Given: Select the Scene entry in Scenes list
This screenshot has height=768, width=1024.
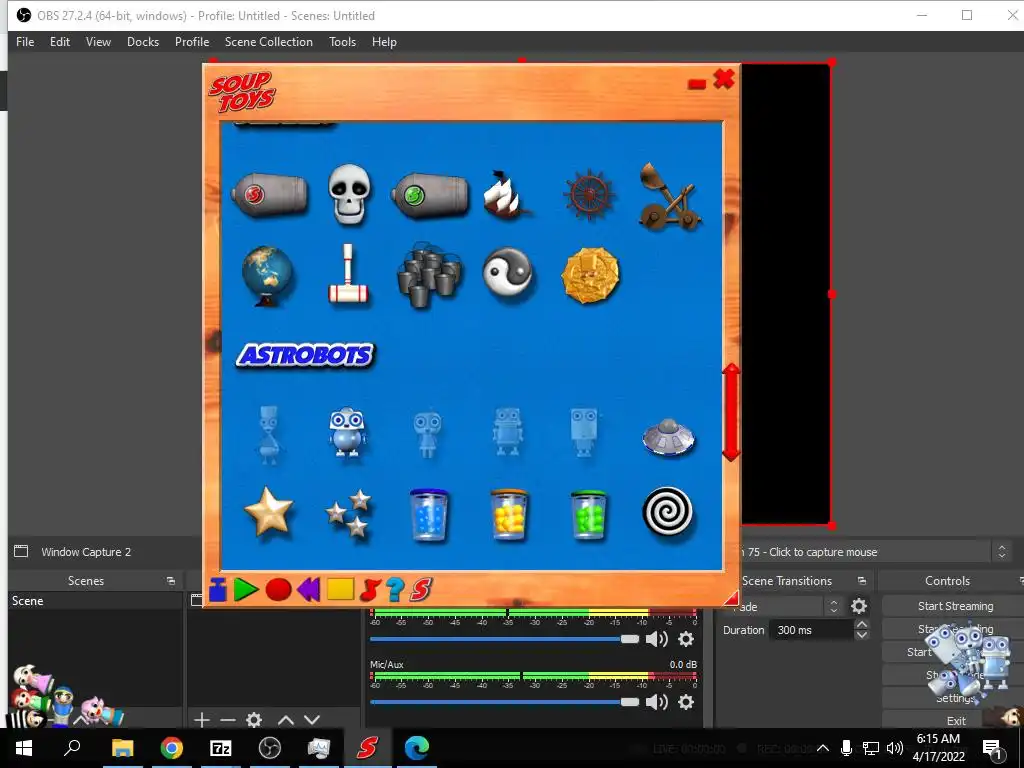Looking at the screenshot, I should pyautogui.click(x=95, y=601).
